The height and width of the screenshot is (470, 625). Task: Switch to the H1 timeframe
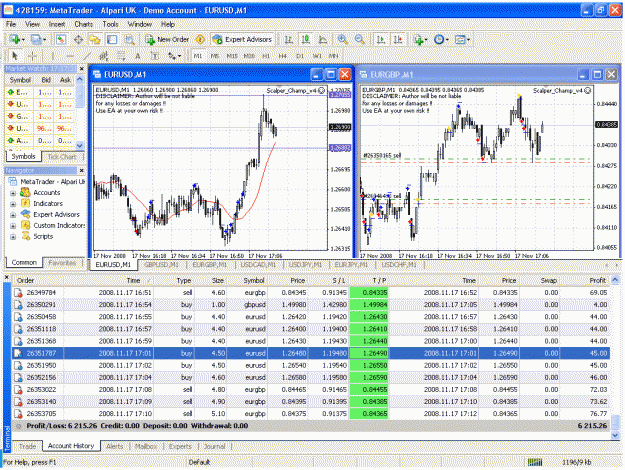[266, 56]
